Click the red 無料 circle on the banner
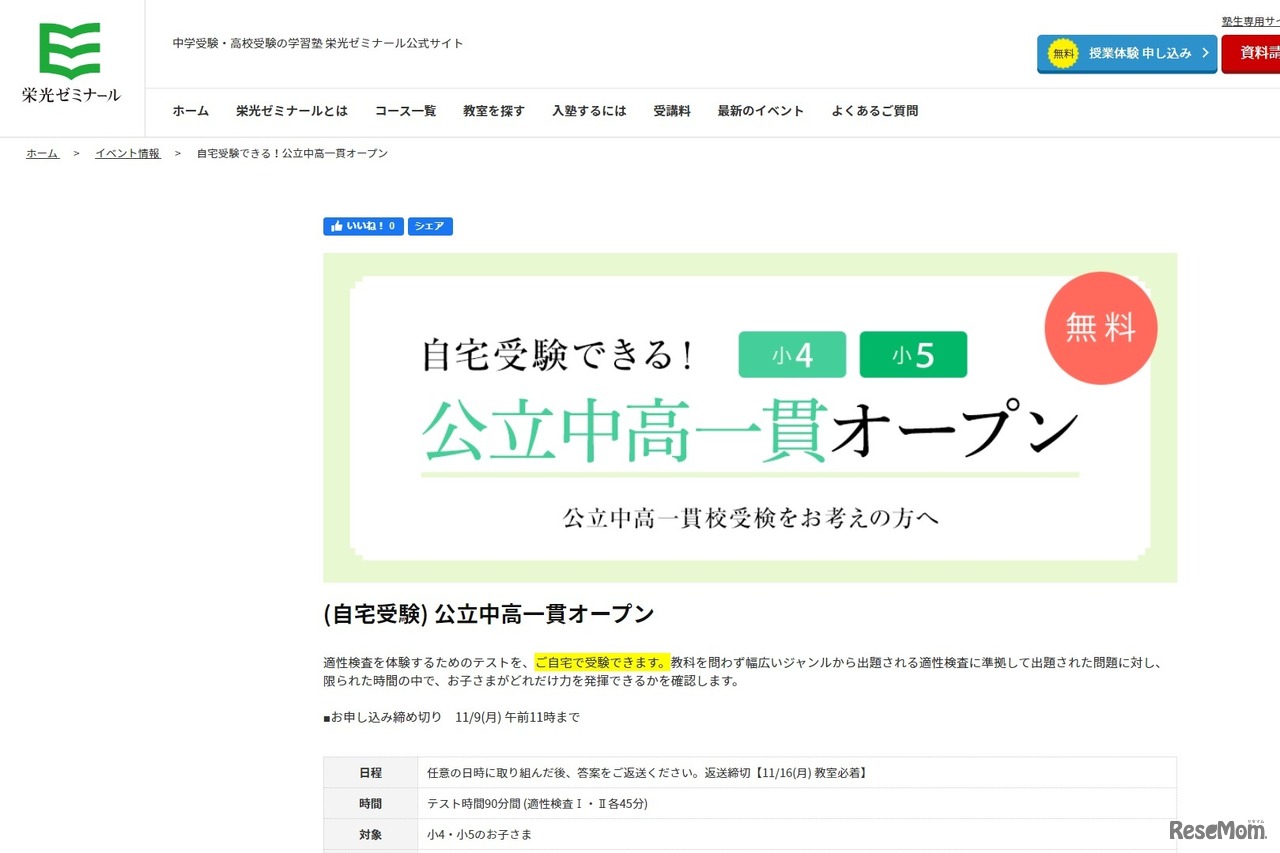 tap(1101, 327)
